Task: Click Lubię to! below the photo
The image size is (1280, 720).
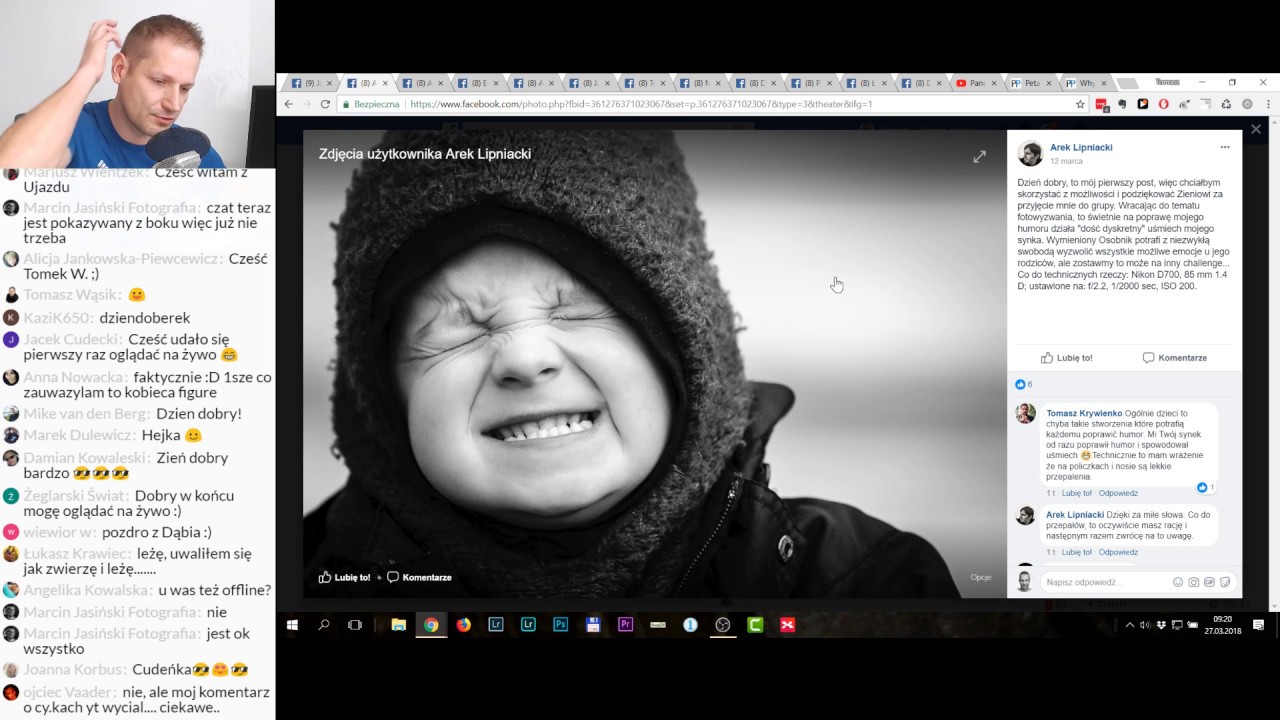Action: [345, 577]
